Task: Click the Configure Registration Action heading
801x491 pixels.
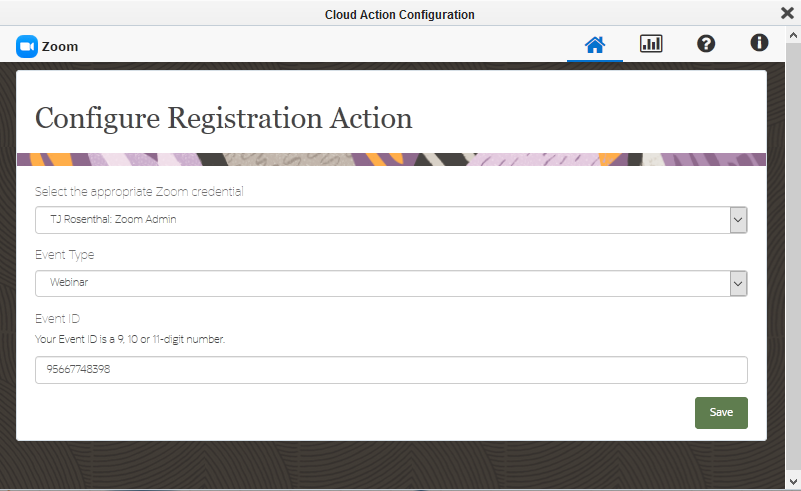Action: [224, 118]
